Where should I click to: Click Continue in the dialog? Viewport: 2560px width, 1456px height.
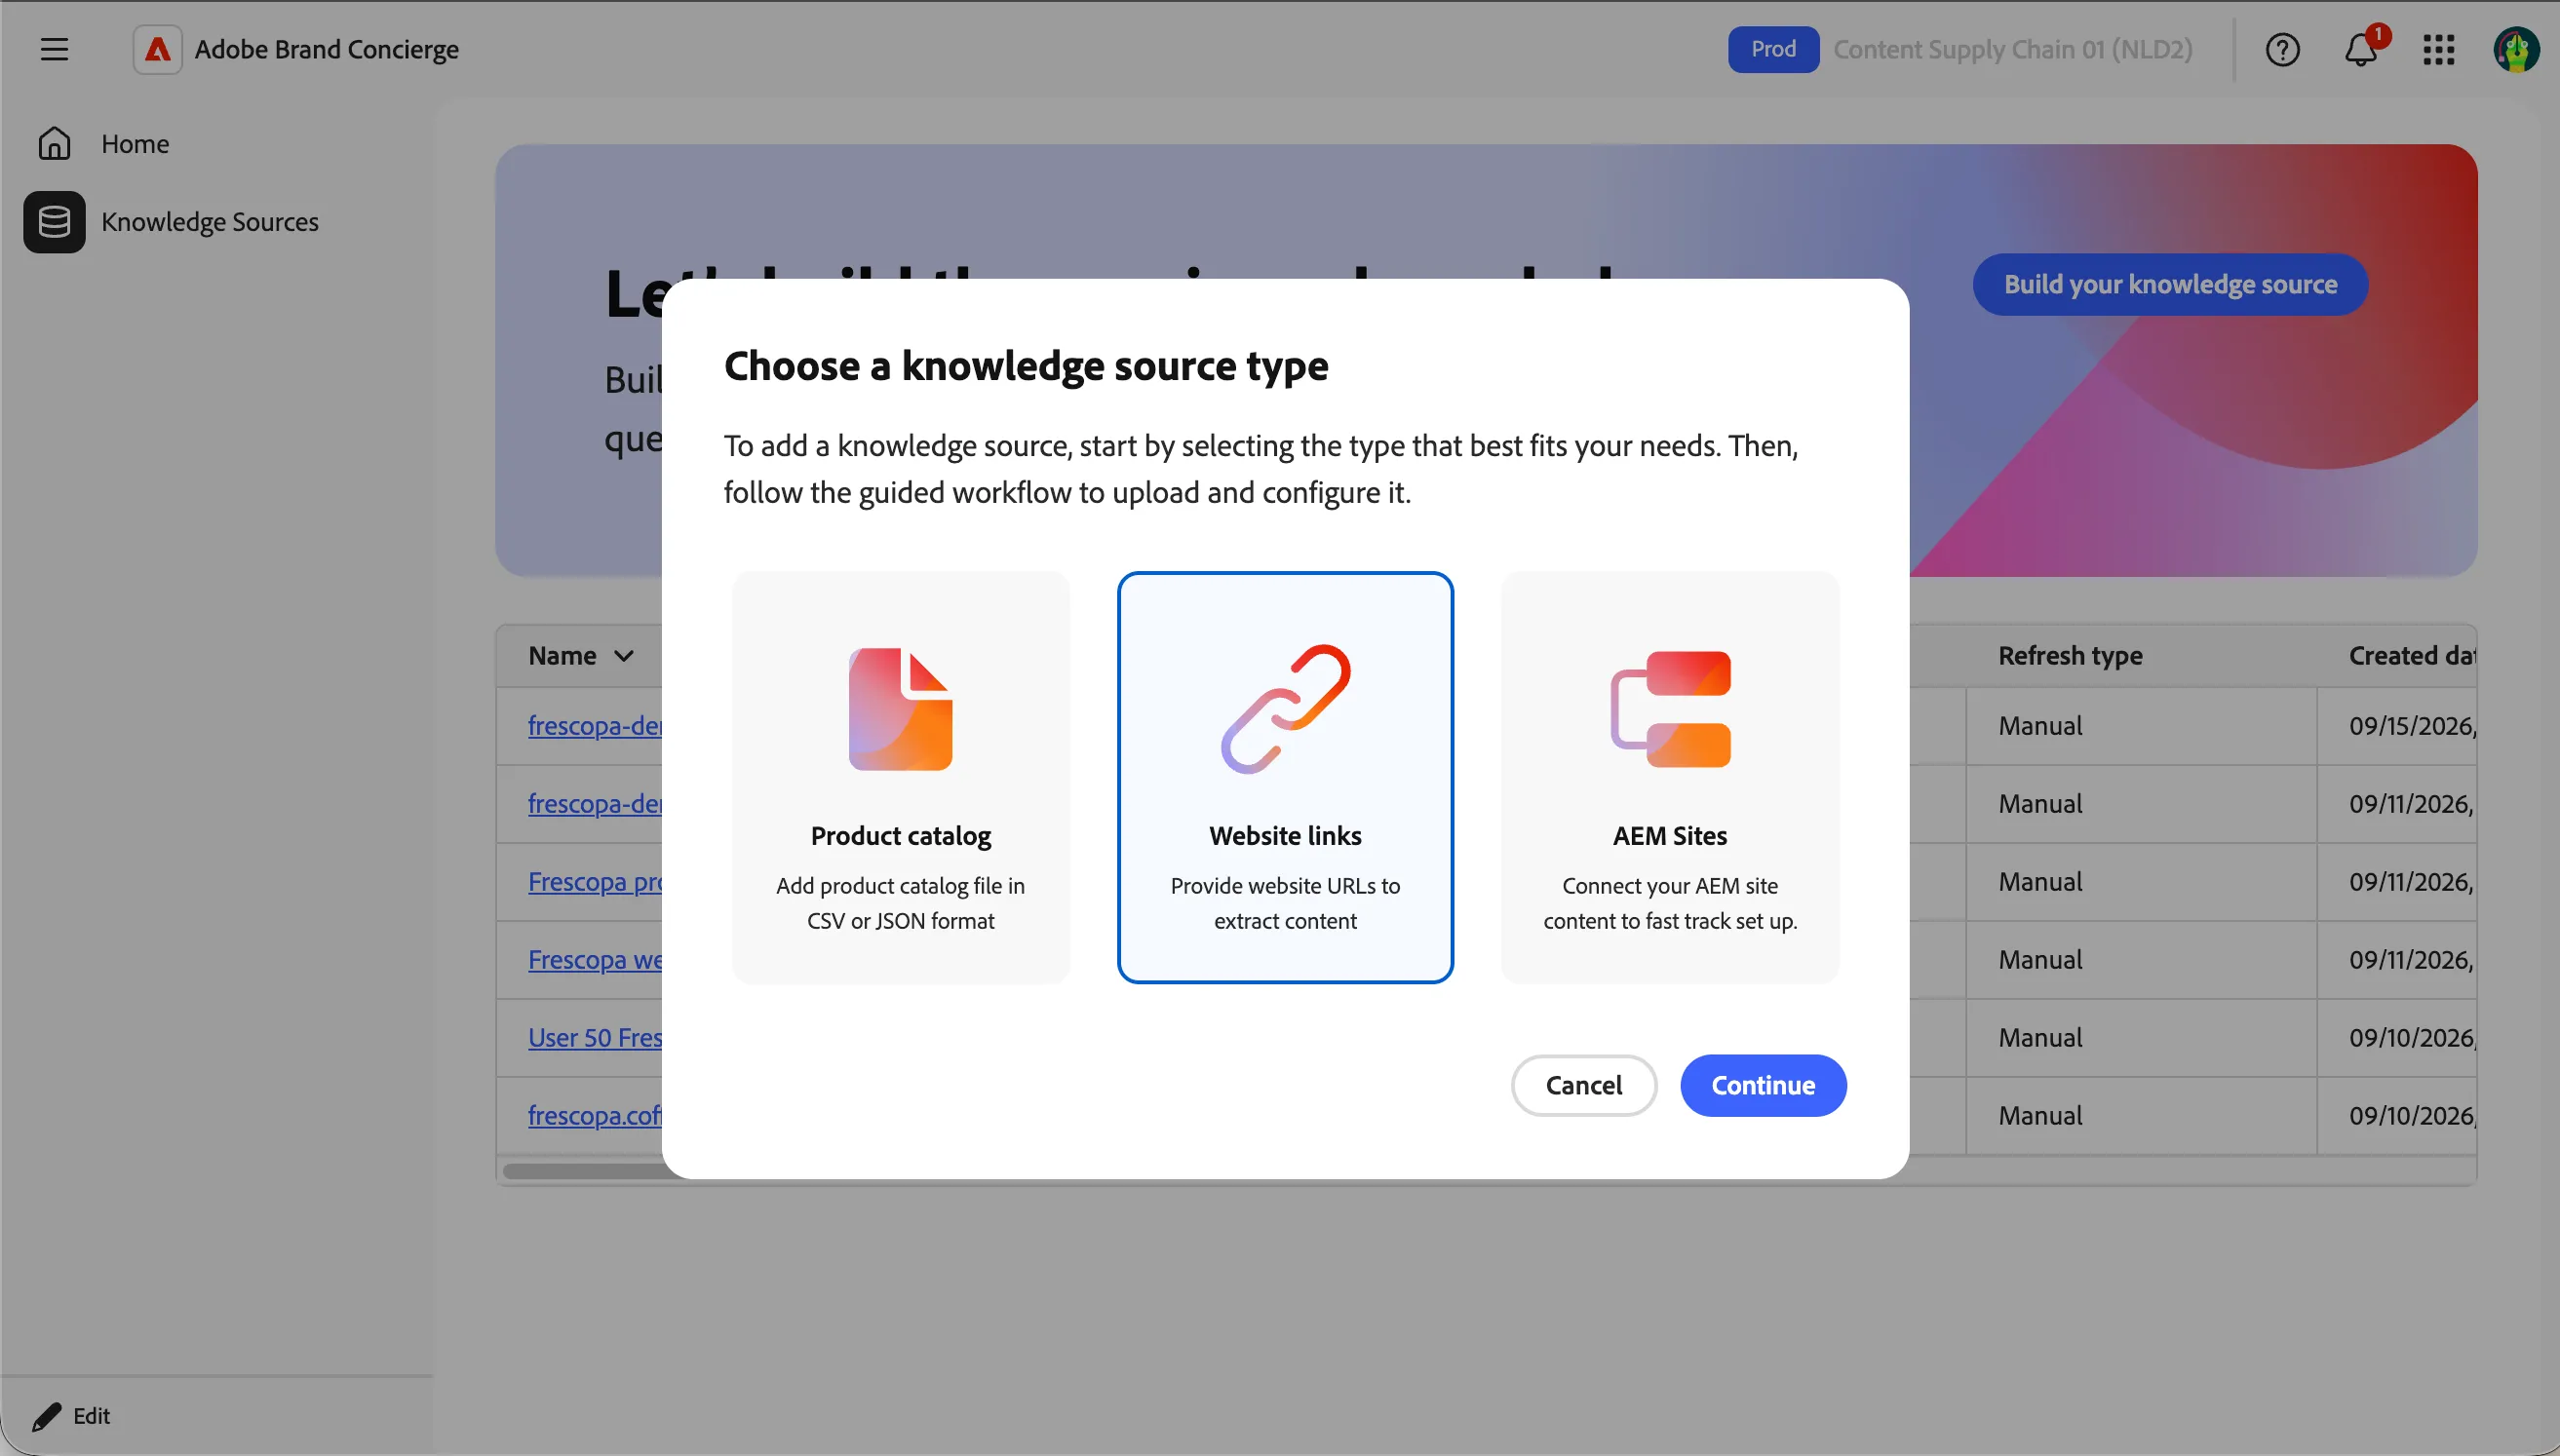(1763, 1085)
